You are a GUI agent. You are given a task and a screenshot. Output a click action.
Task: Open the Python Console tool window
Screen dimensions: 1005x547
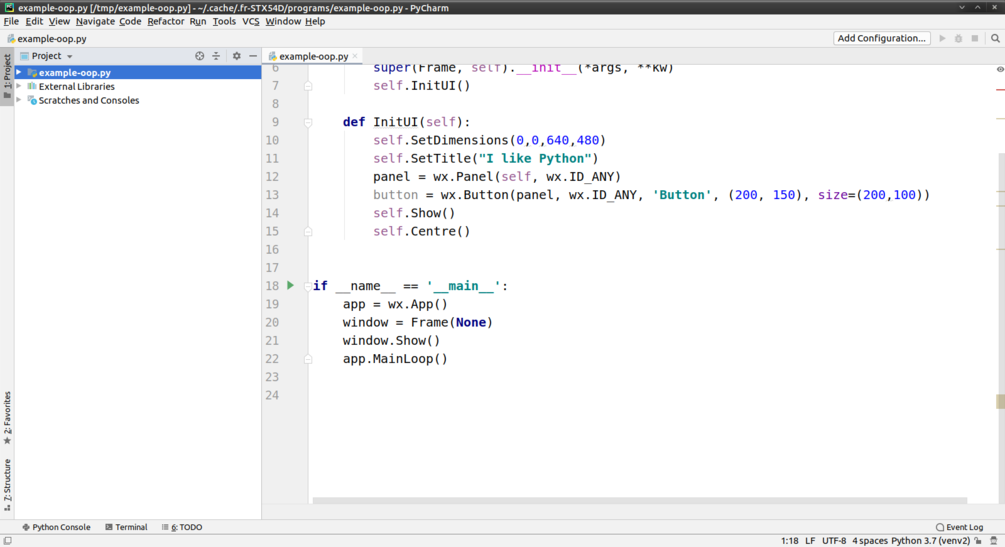click(x=56, y=527)
